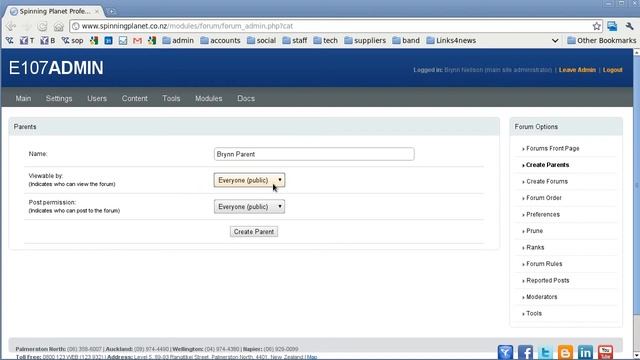Open a new browser tab

pyautogui.click(x=111, y=11)
